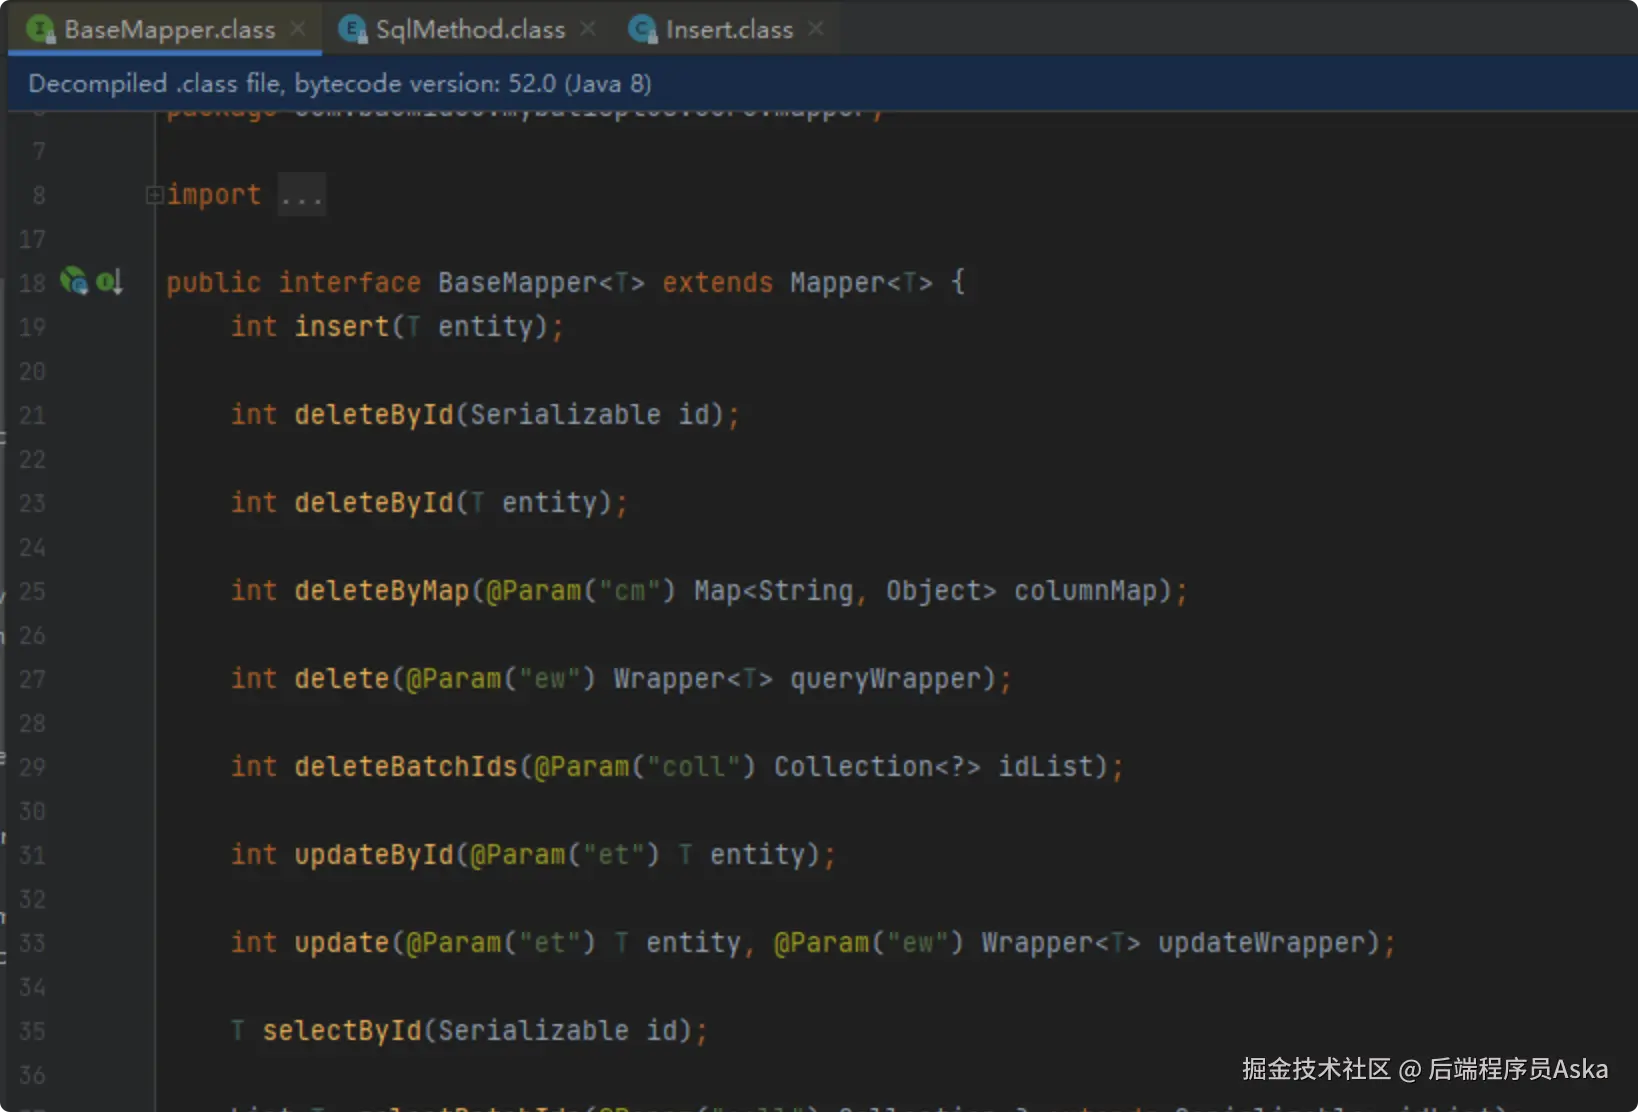Click the folded import ellipsis placeholder
This screenshot has width=1638, height=1112.
click(x=301, y=196)
